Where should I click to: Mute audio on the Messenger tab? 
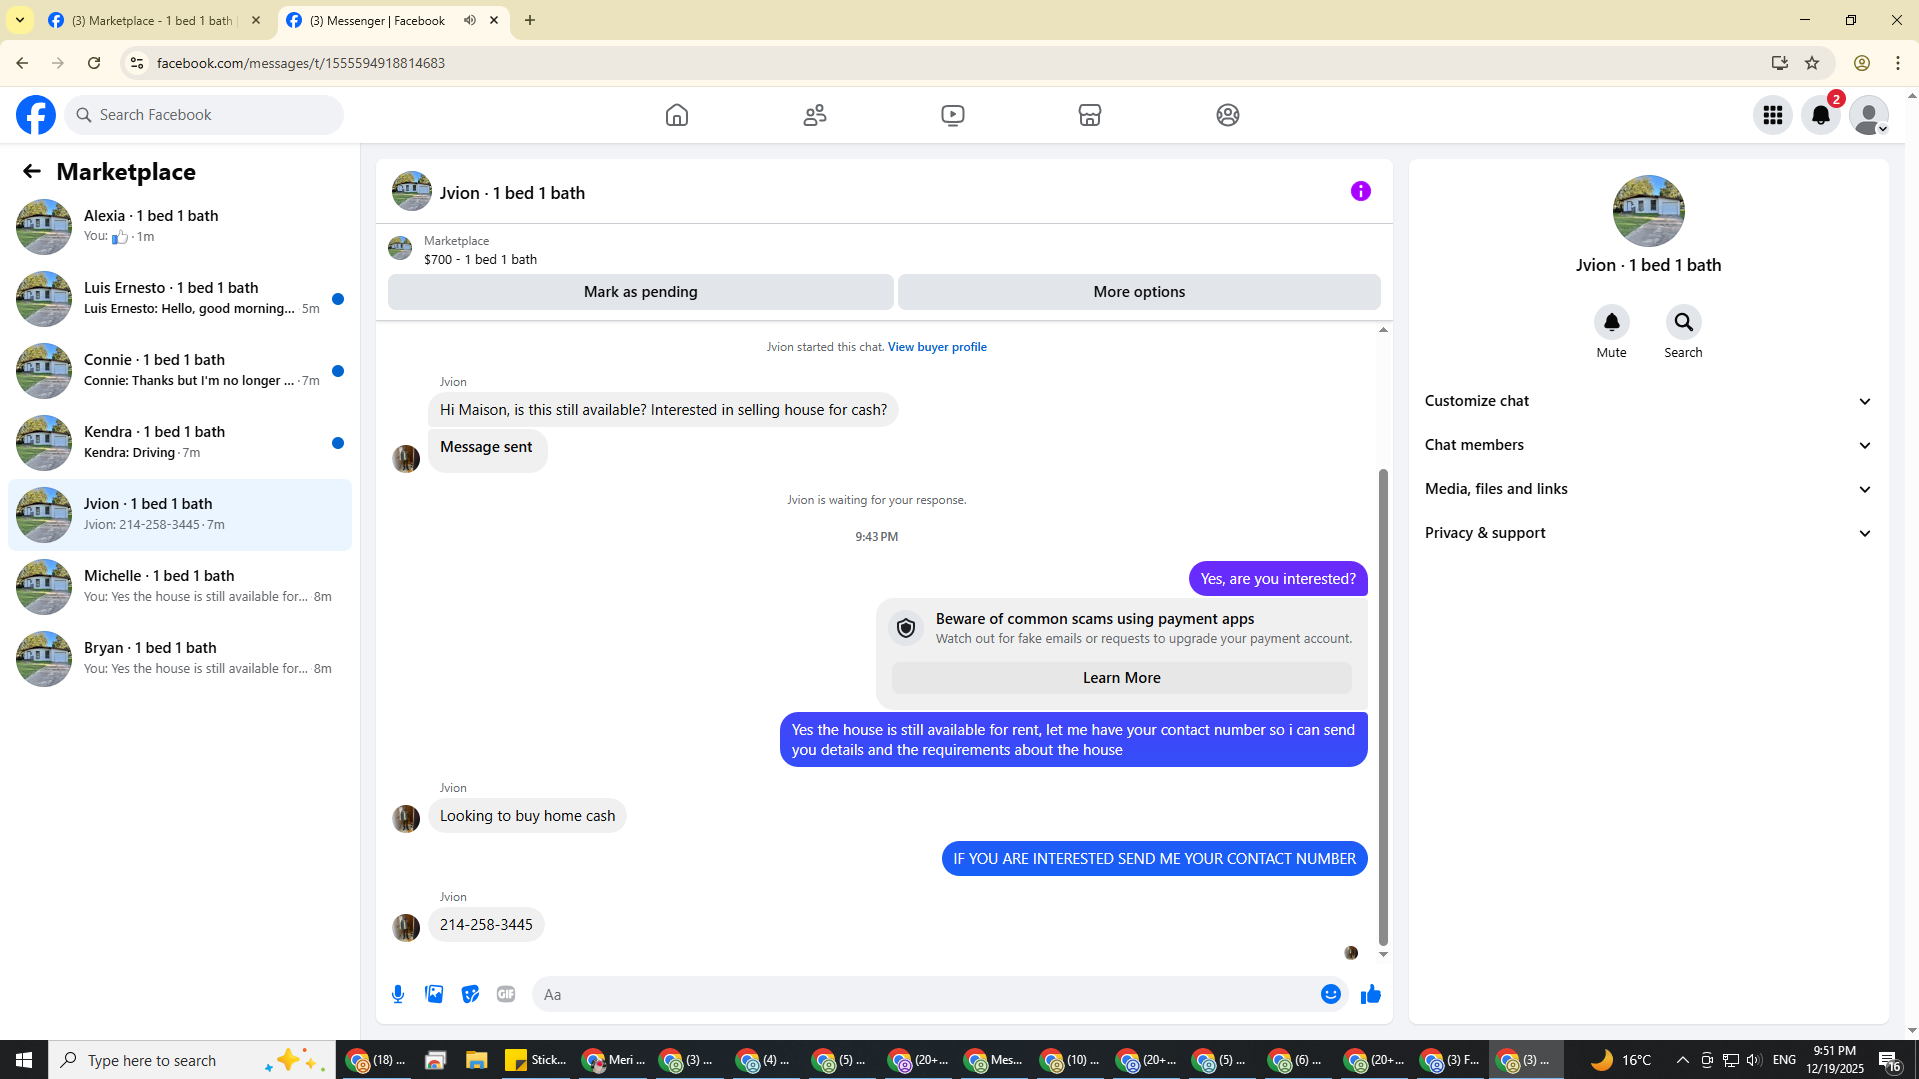click(x=469, y=20)
